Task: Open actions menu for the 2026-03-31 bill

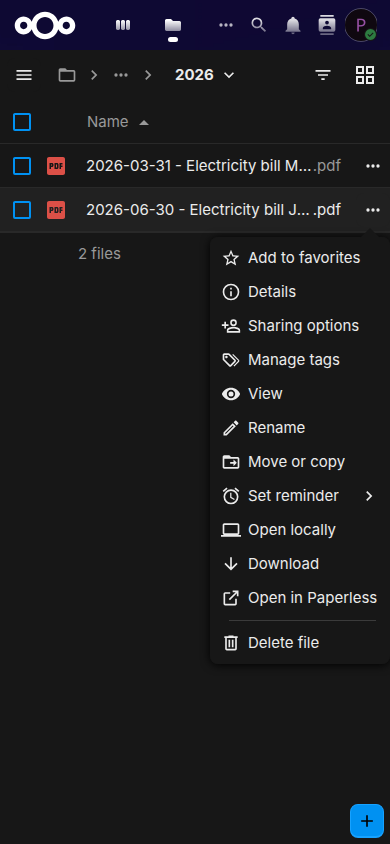Action: pyautogui.click(x=373, y=166)
